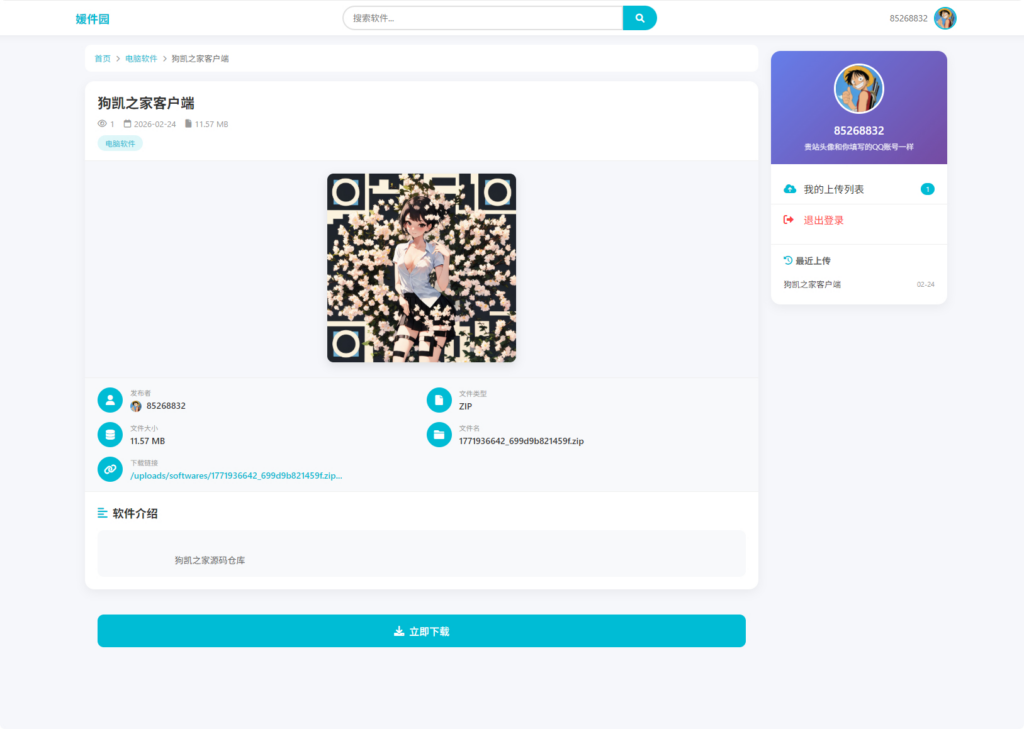This screenshot has width=1024, height=729.
Task: Open the /uploads/softwares download link
Action: 235,475
